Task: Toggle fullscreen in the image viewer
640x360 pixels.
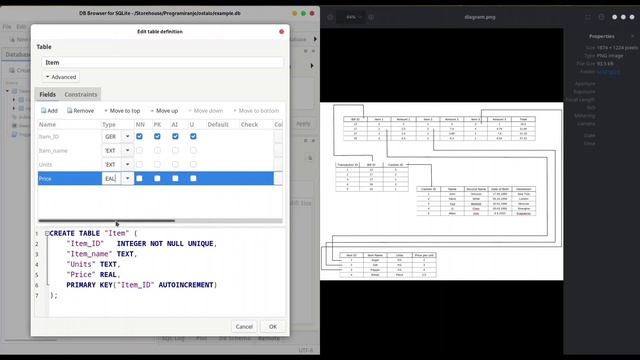Action: pos(588,17)
